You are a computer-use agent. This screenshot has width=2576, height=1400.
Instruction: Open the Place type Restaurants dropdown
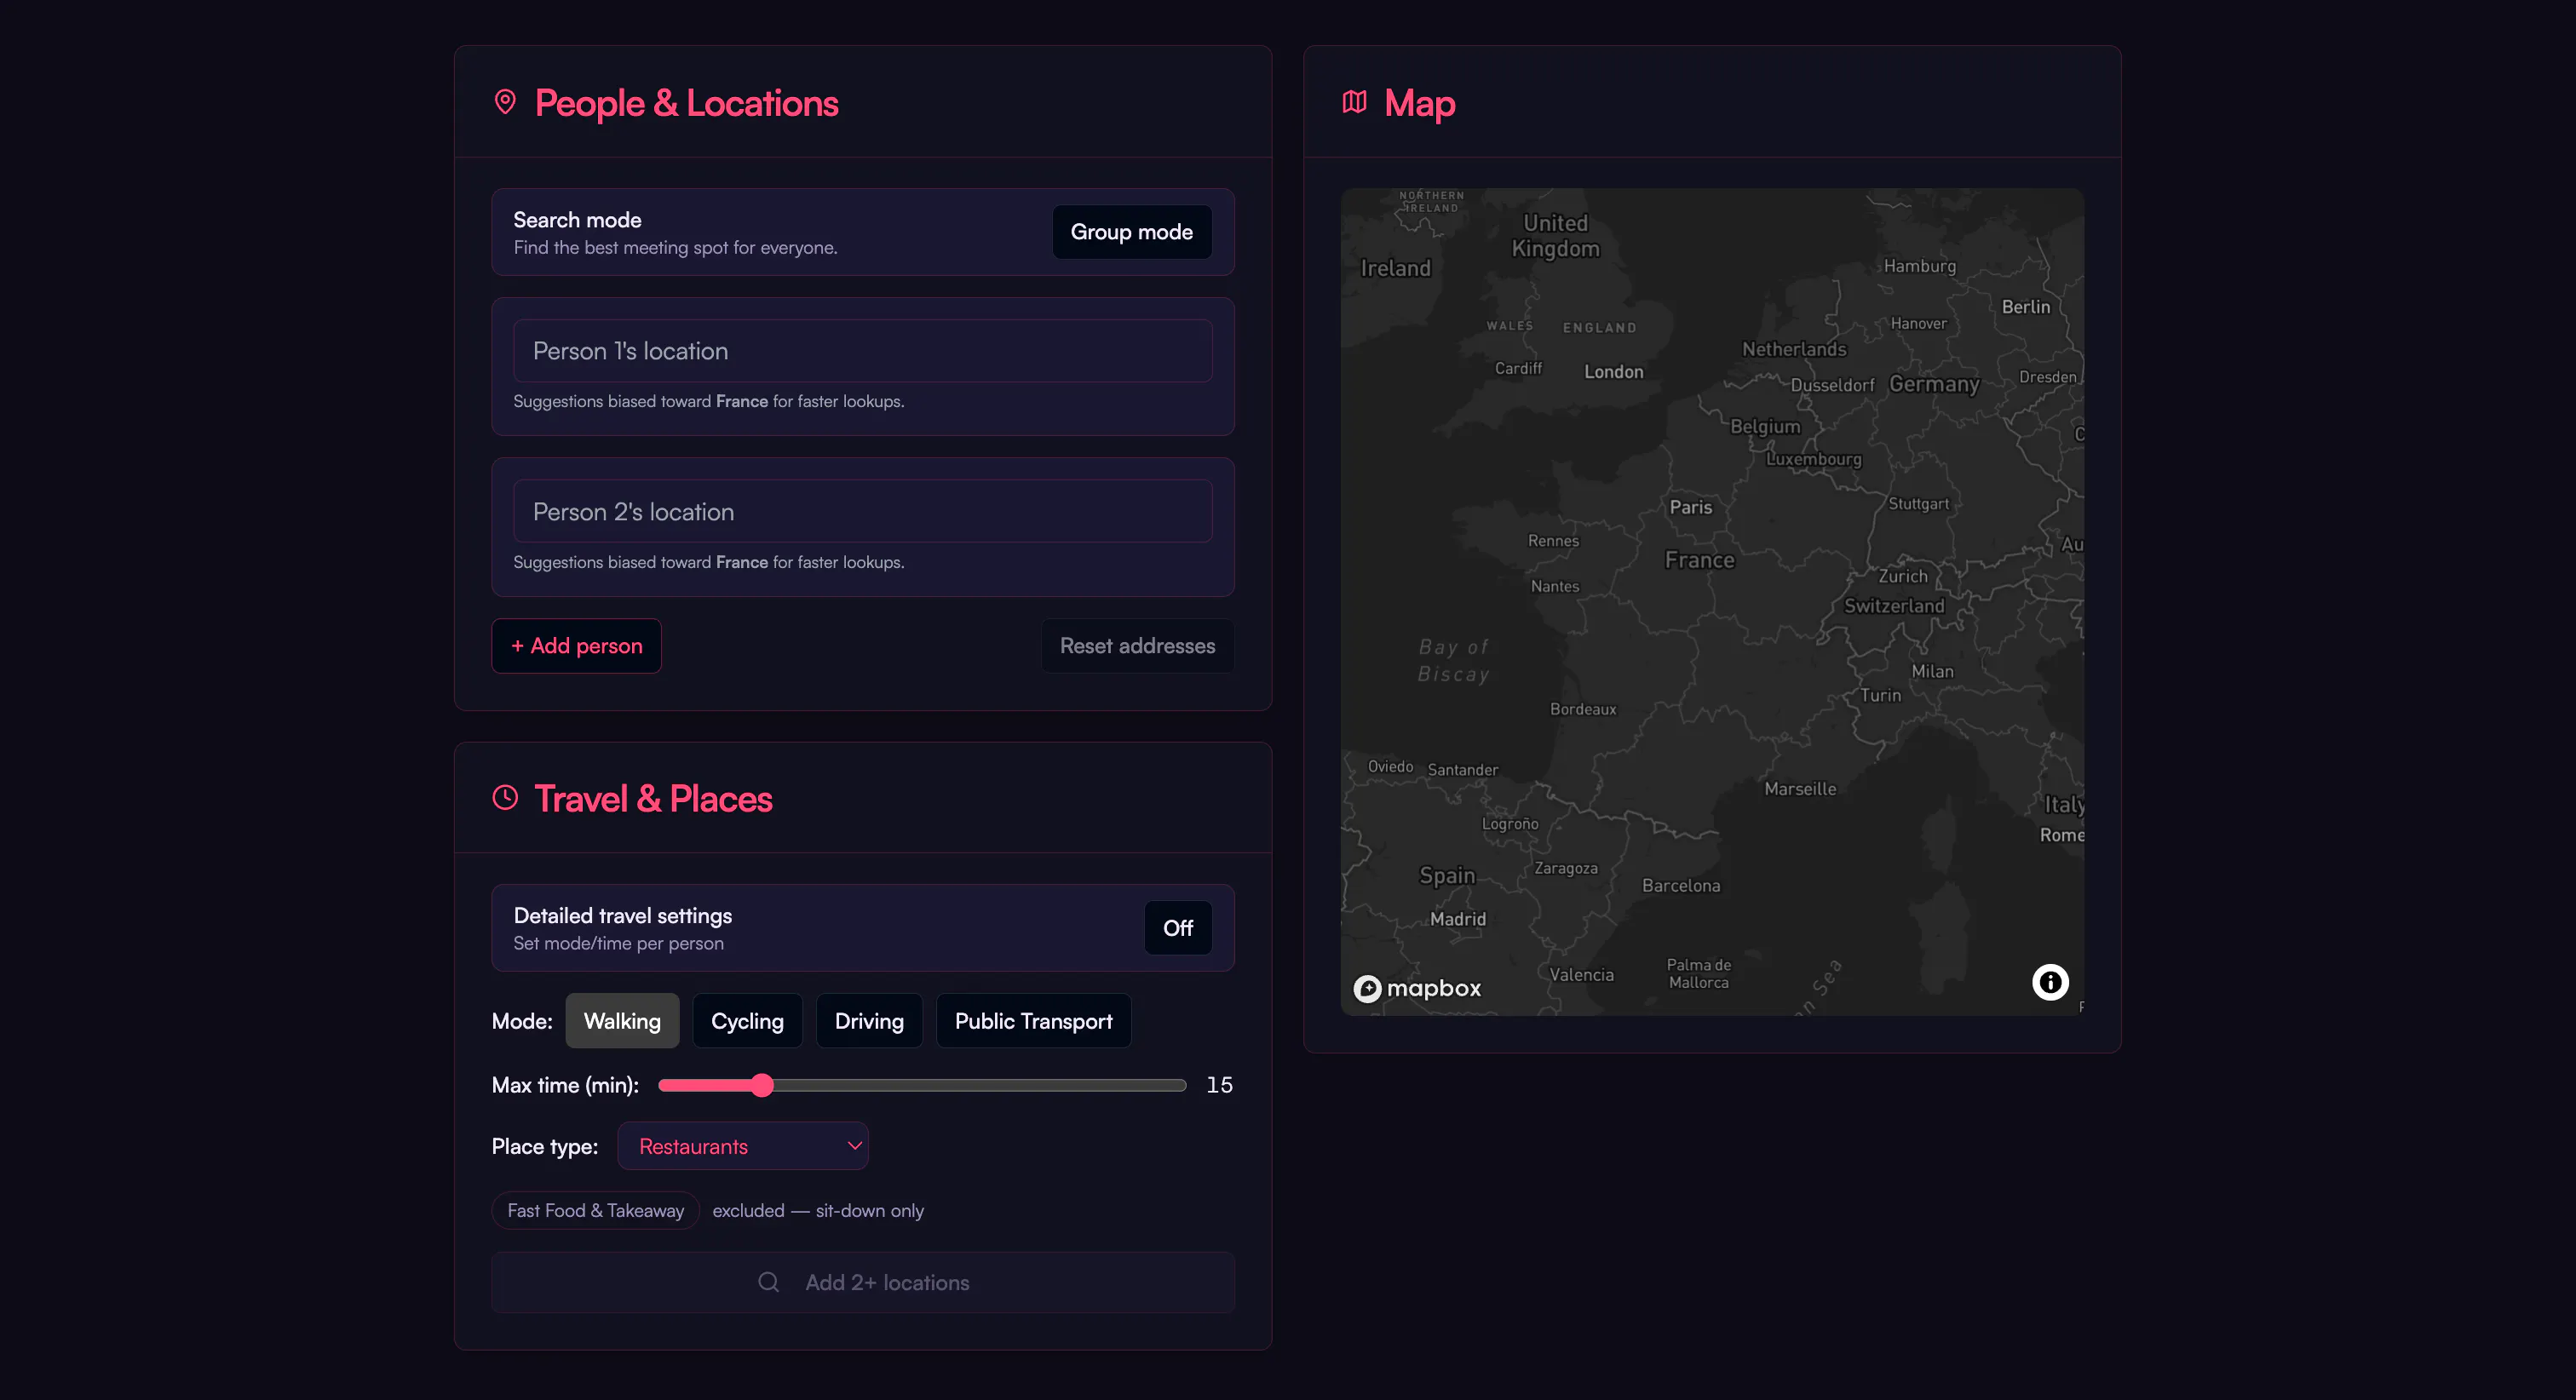pos(743,1146)
